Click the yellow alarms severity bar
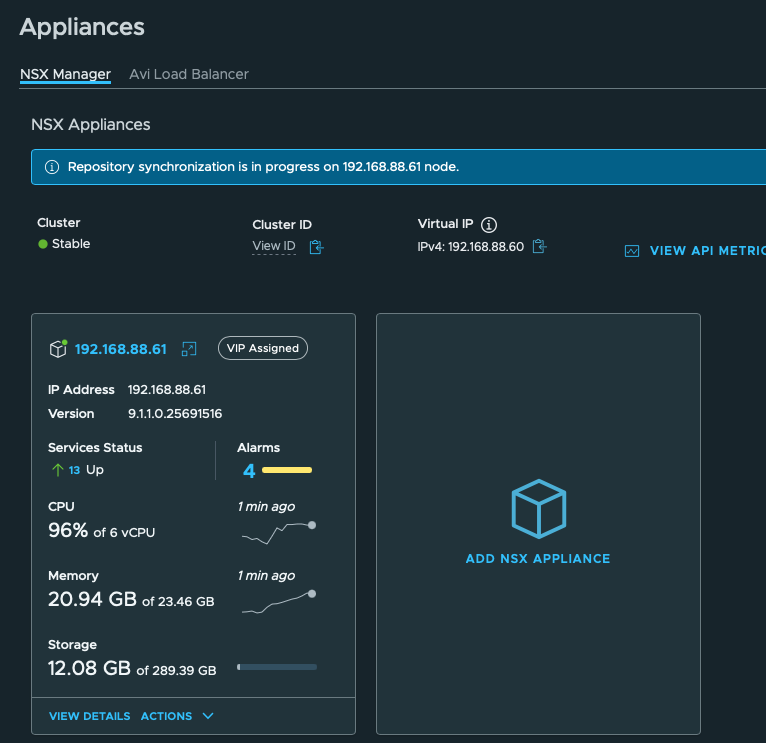Screen dimensions: 766x743 tap(287, 470)
